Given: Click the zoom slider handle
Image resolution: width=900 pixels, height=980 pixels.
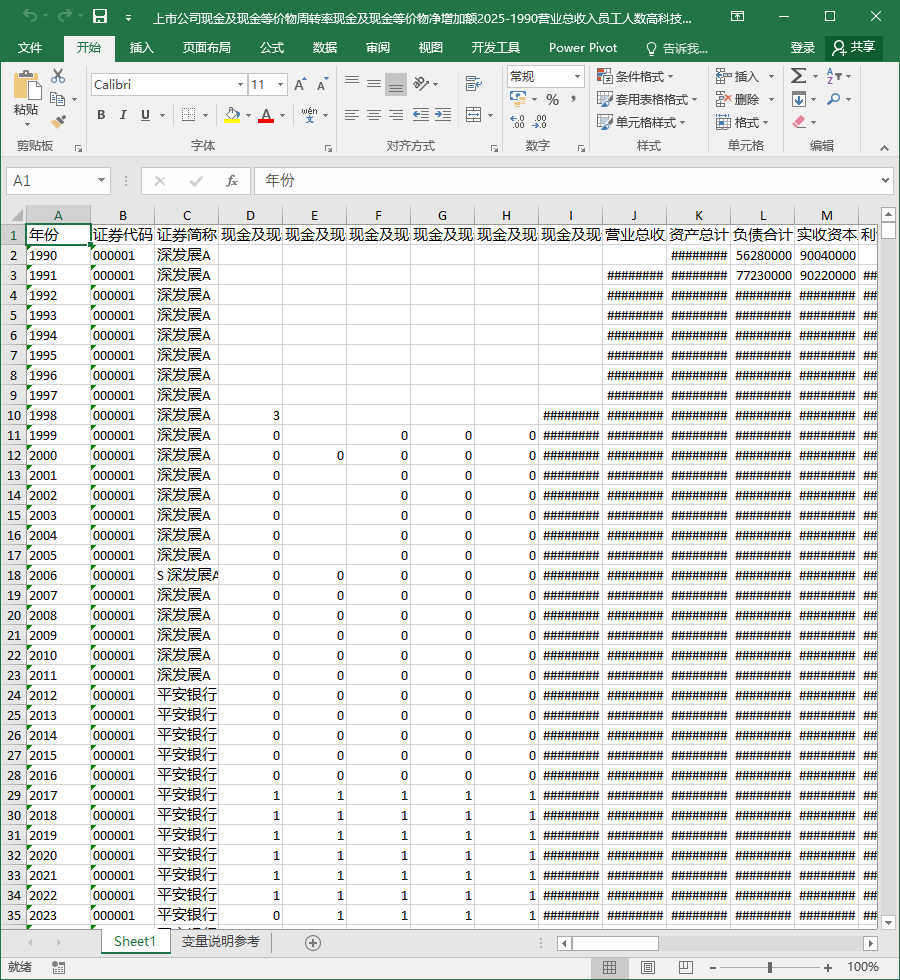Looking at the screenshot, I should (x=770, y=968).
